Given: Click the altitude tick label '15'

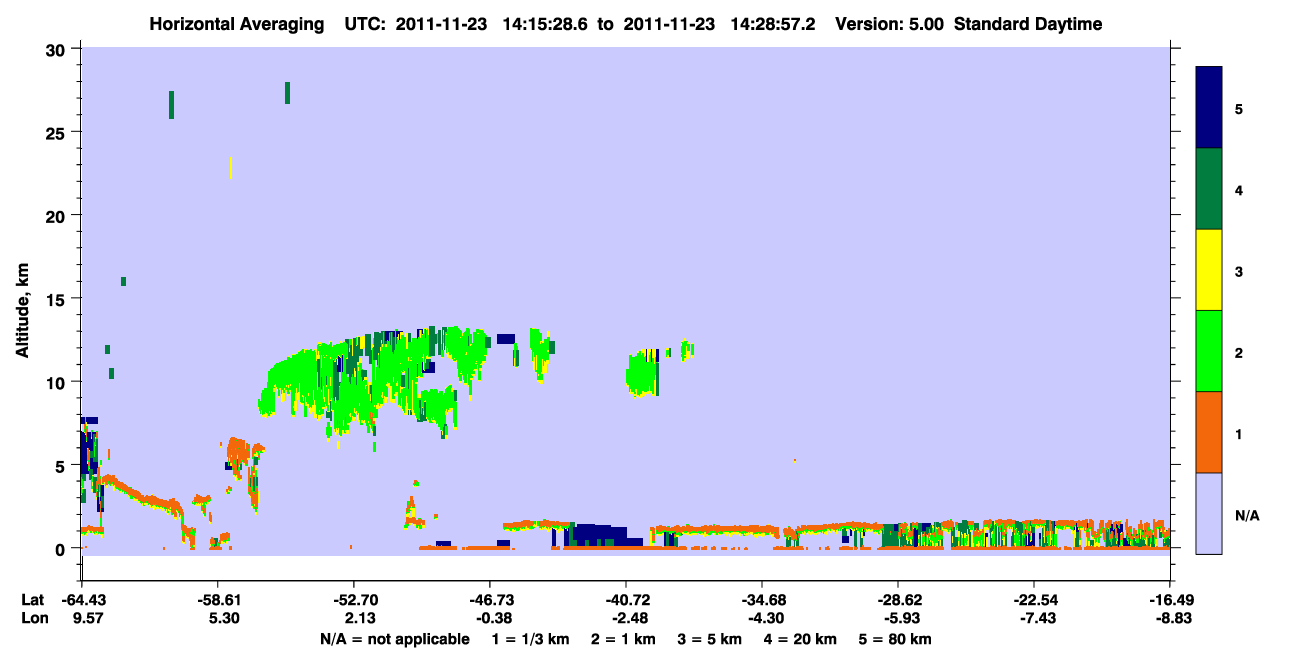Looking at the screenshot, I should 57,299.
